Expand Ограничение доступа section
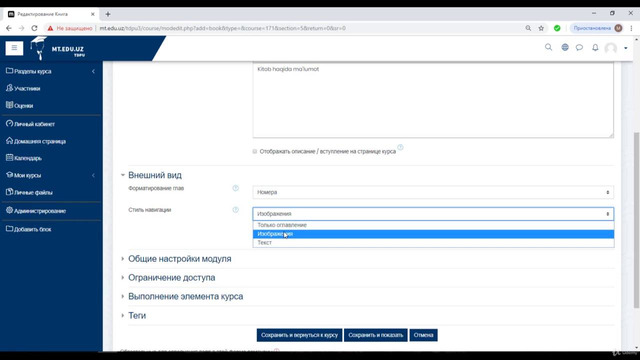The height and width of the screenshot is (360, 640). tap(171, 278)
